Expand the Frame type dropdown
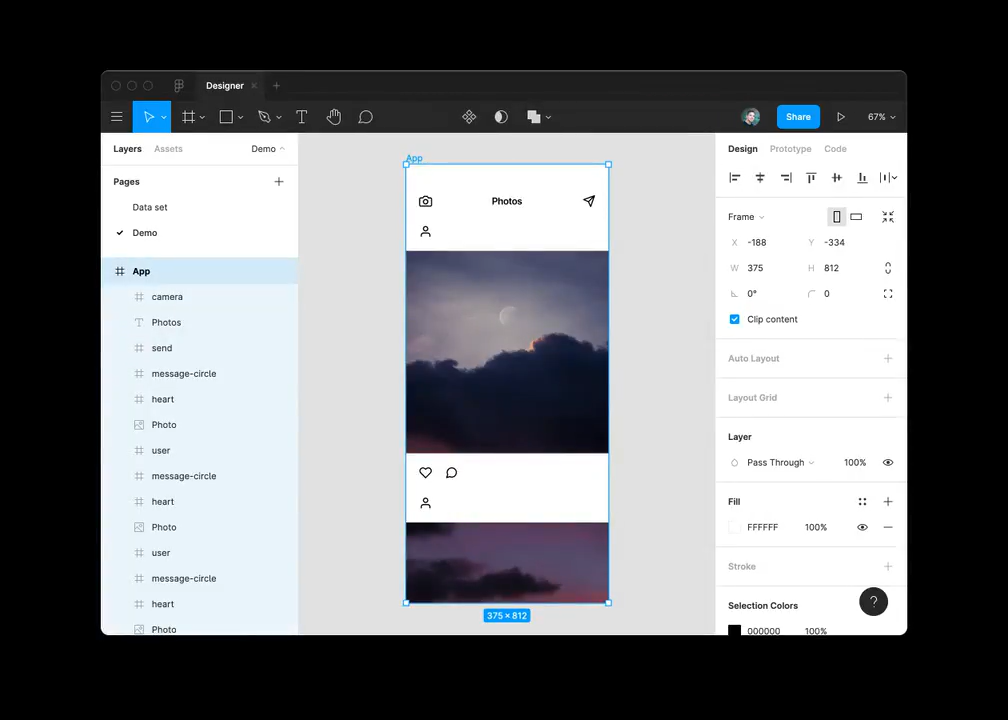Image resolution: width=1008 pixels, height=720 pixels. (746, 217)
